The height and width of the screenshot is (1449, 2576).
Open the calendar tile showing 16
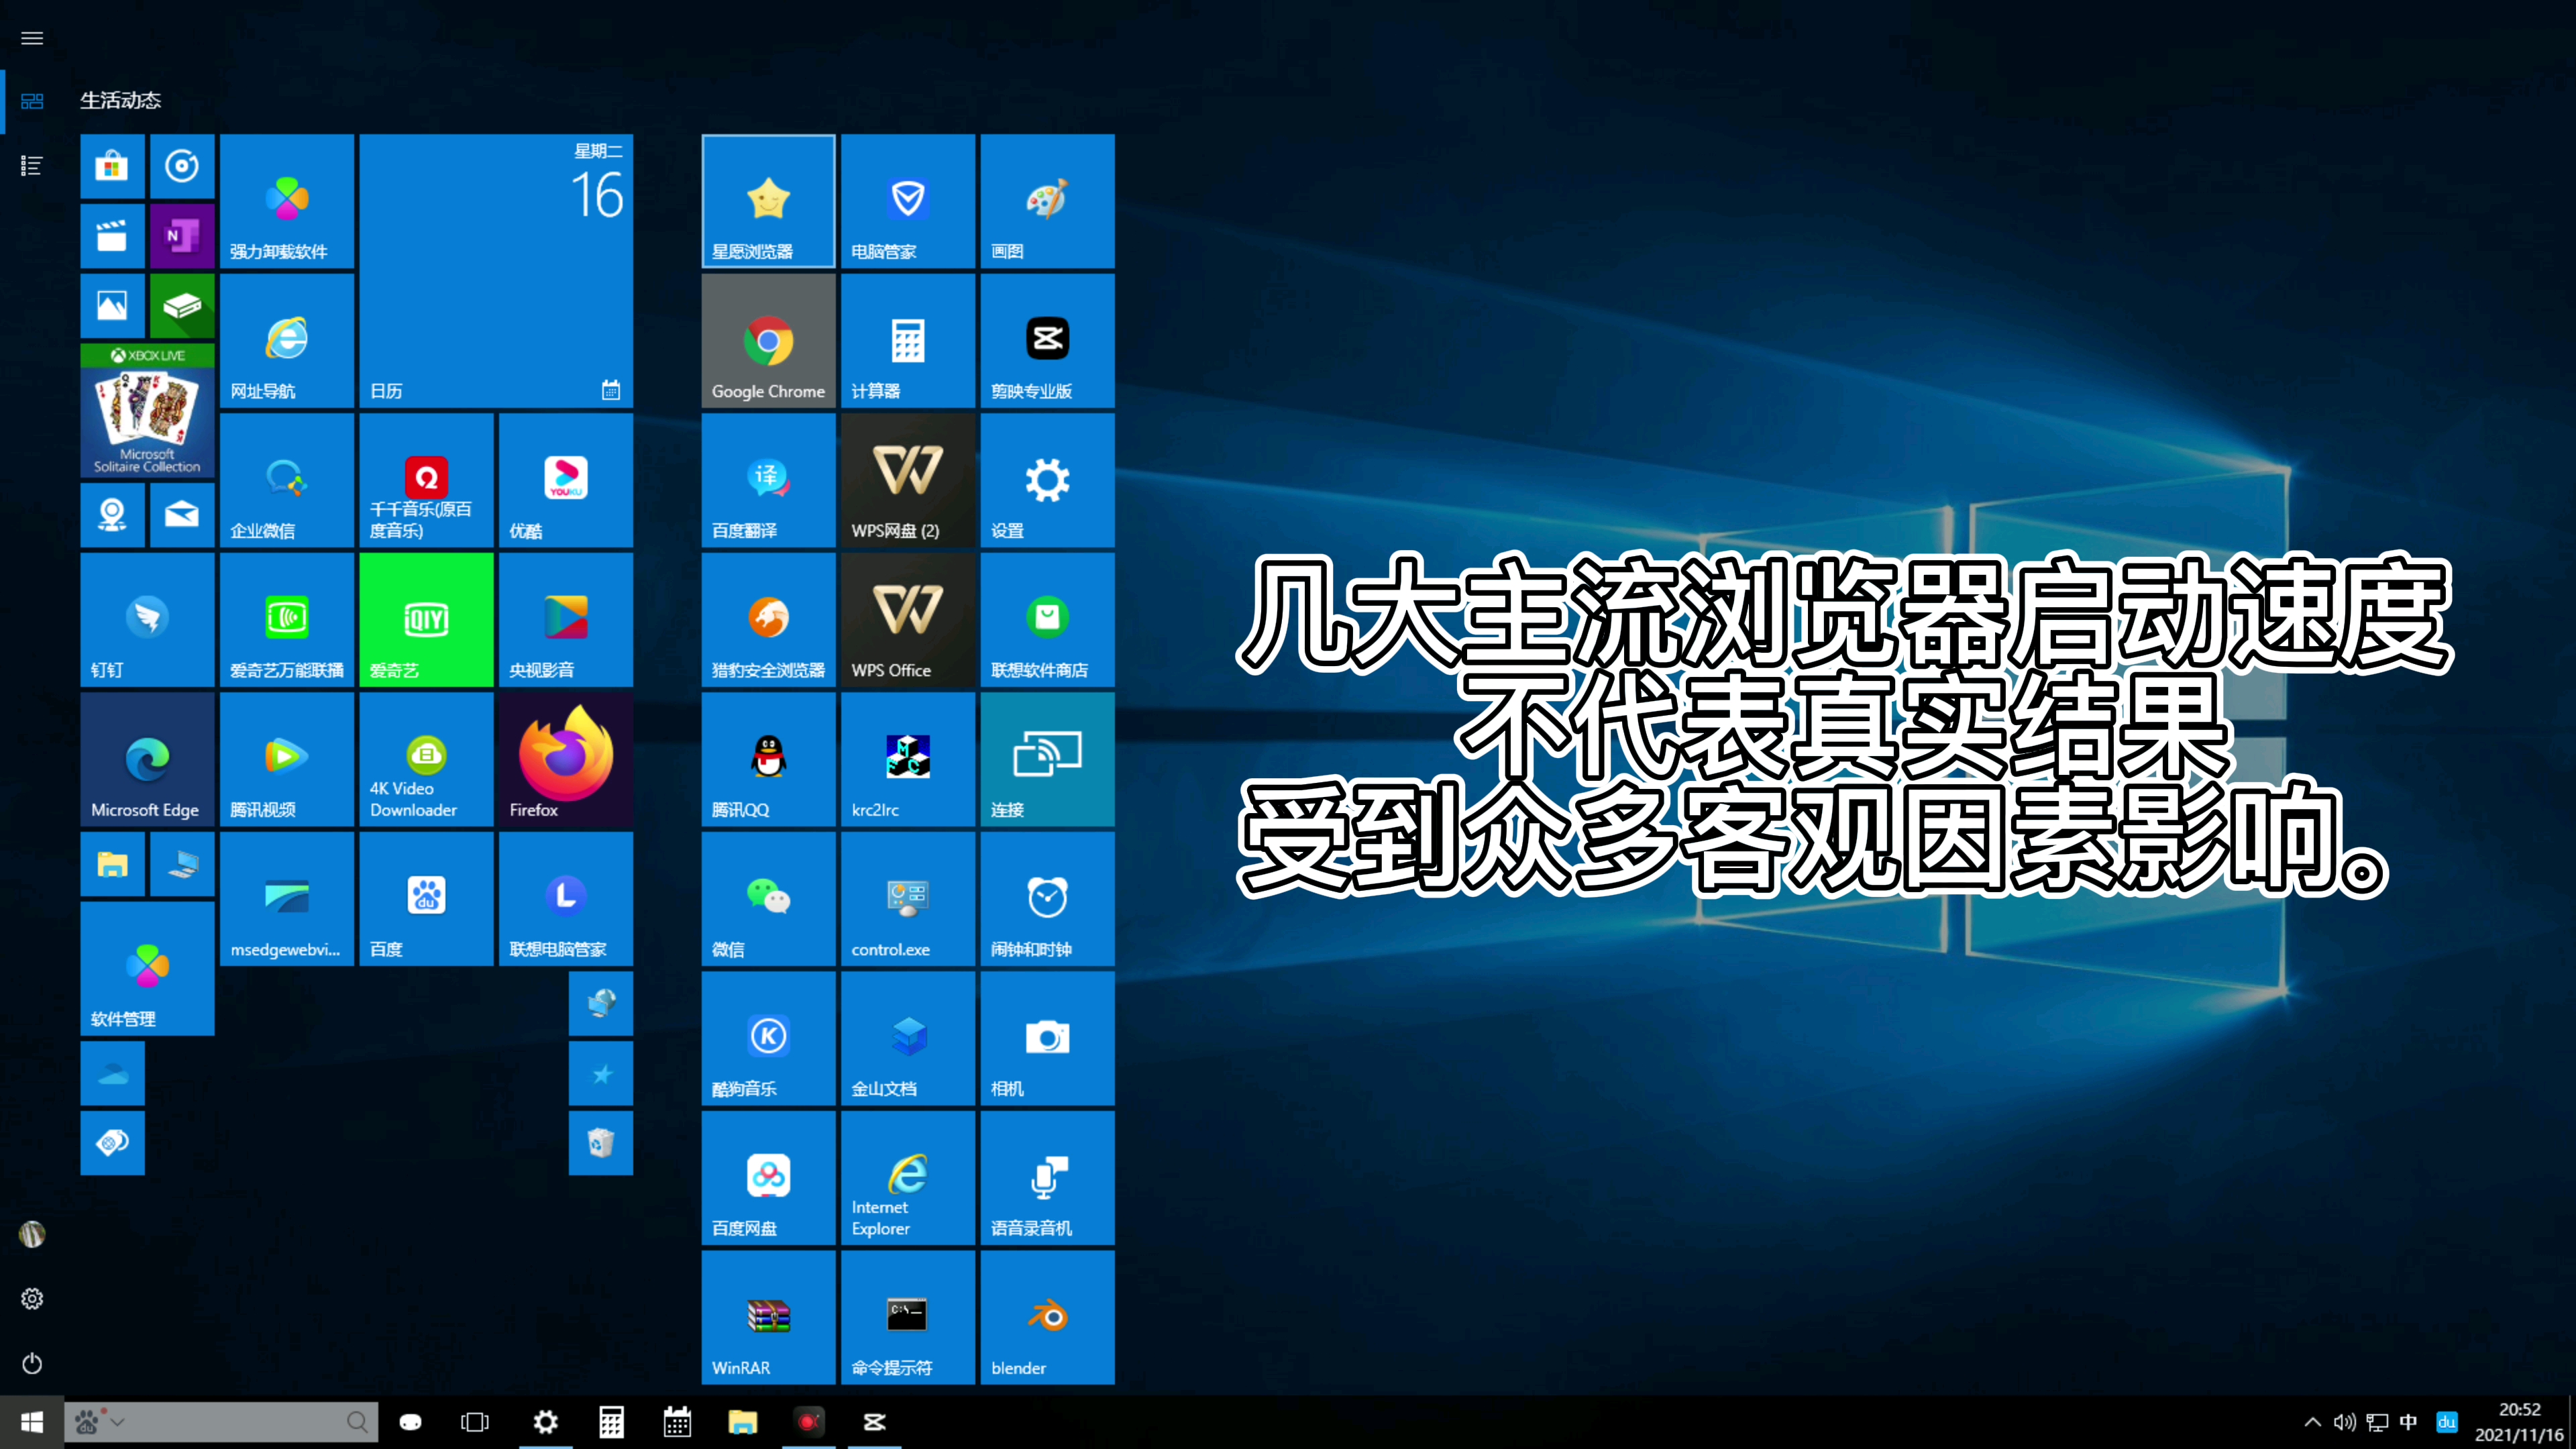click(496, 271)
